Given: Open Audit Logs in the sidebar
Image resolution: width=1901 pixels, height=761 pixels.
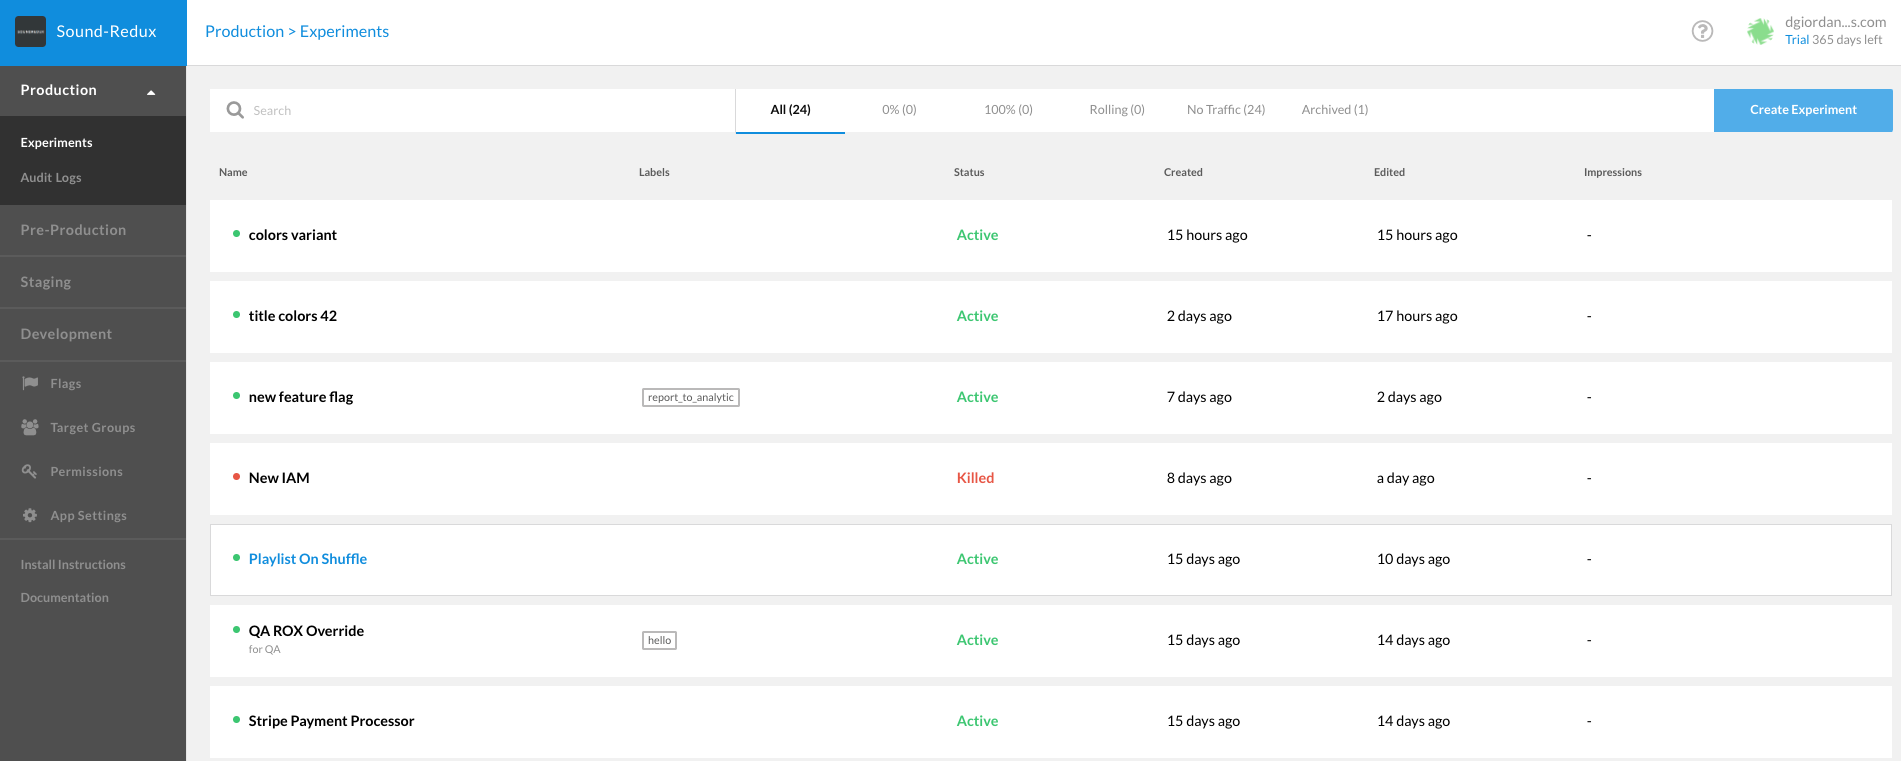Looking at the screenshot, I should [51, 178].
